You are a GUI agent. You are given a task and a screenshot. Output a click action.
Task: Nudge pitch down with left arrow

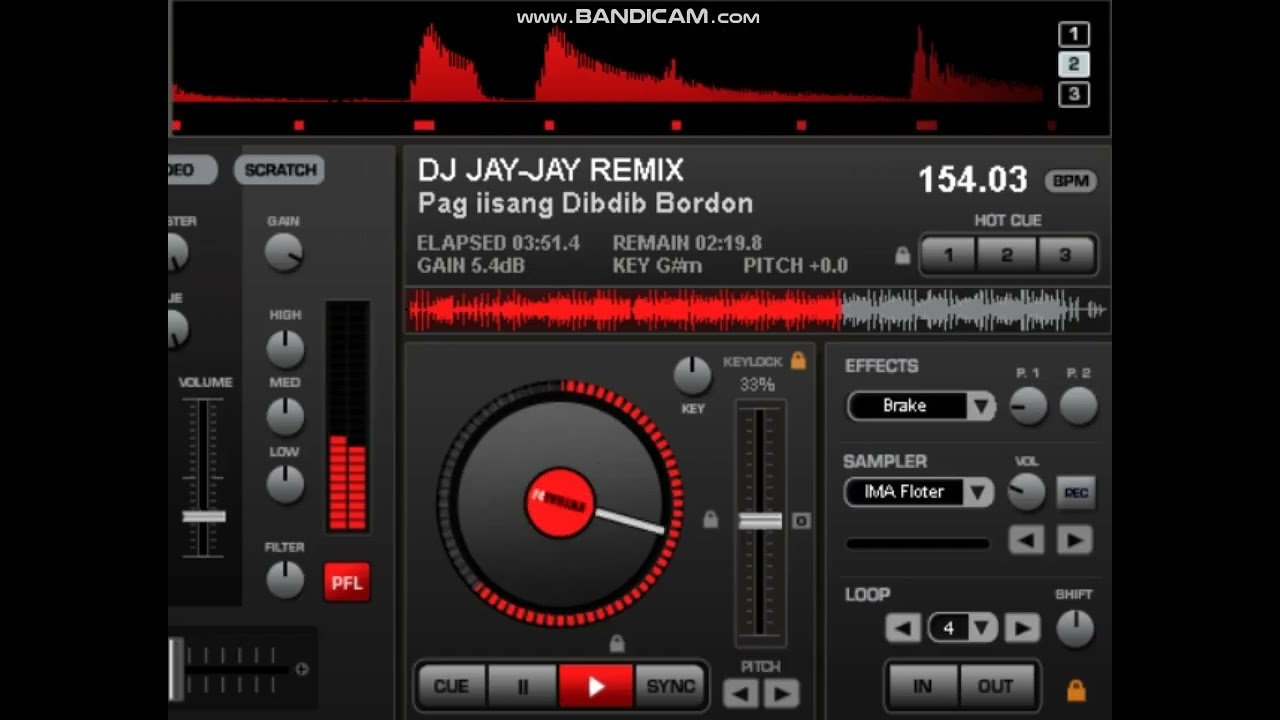coord(740,693)
